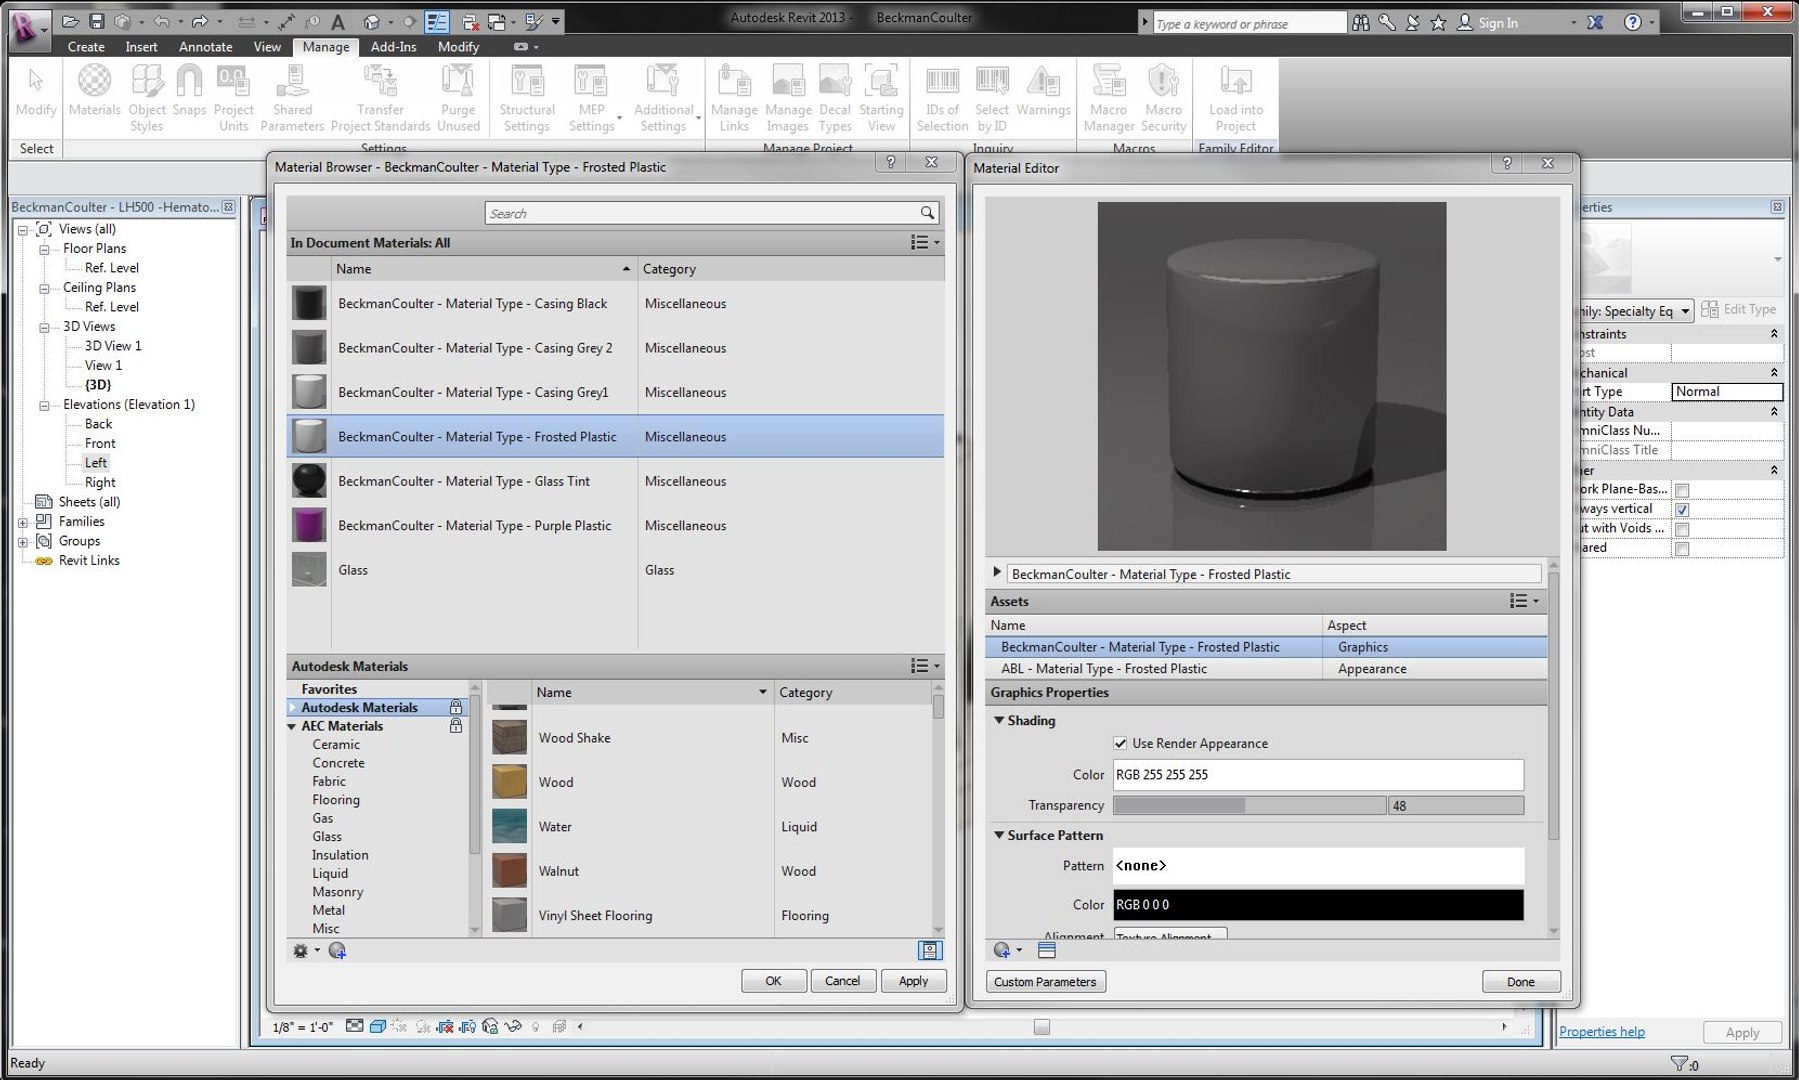Viewport: 1799px width, 1080px height.
Task: Open Structural Settings in the ribbon
Action: [x=527, y=97]
